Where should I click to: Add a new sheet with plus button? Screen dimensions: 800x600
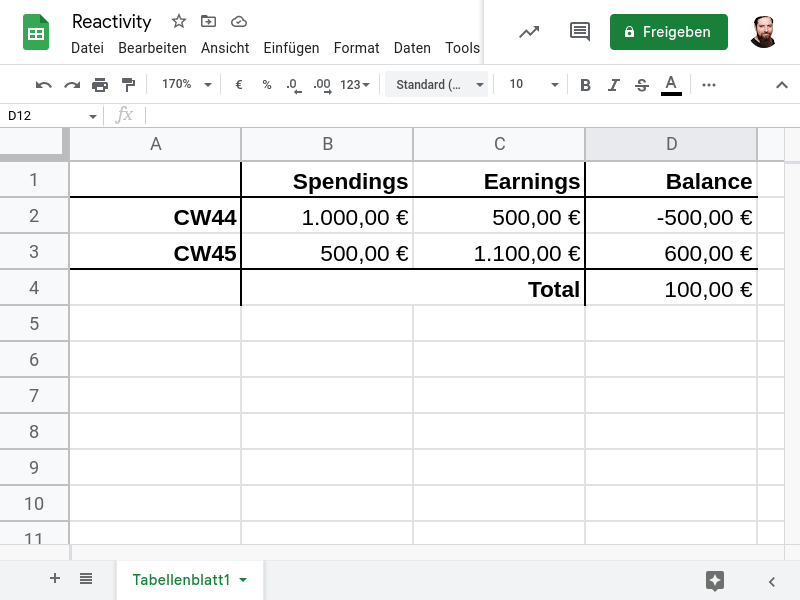[55, 579]
